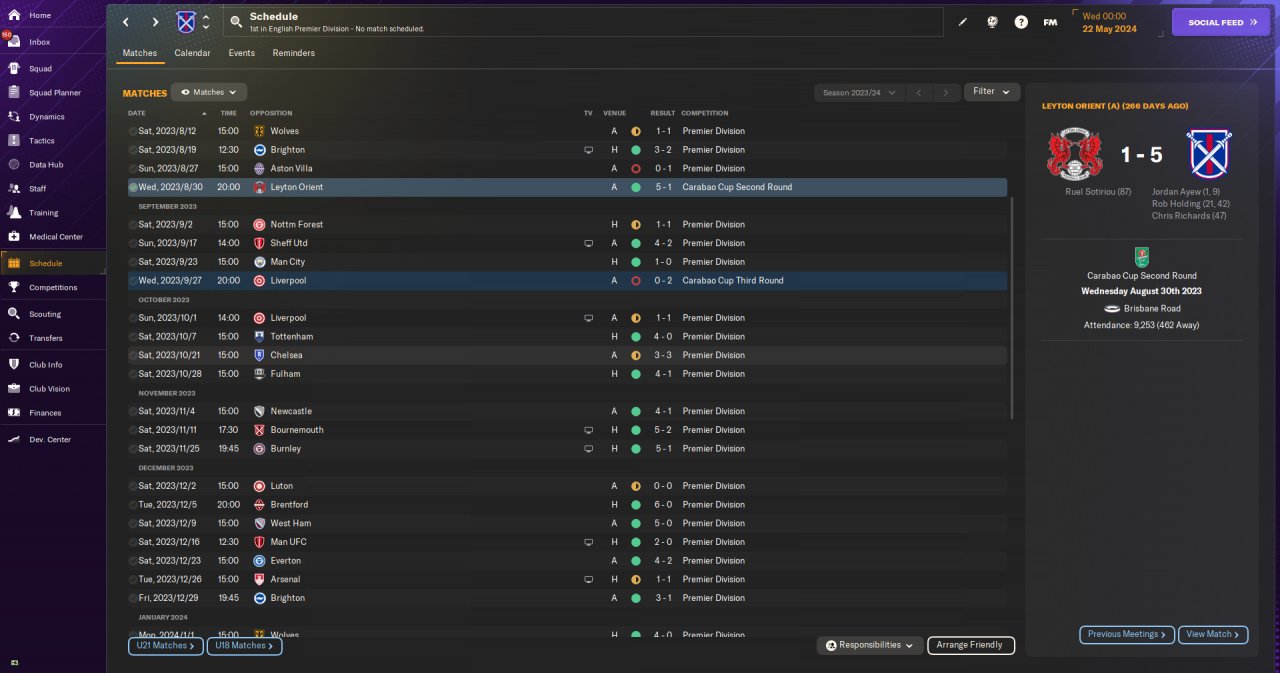Open the Matches view dropdown
Image resolution: width=1280 pixels, height=673 pixels.
coord(209,92)
